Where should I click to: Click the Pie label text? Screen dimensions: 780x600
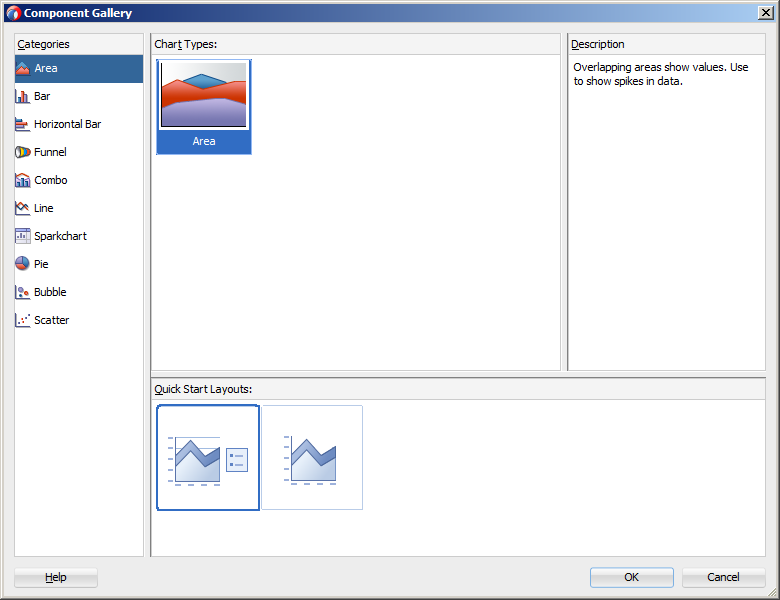pyautogui.click(x=41, y=264)
